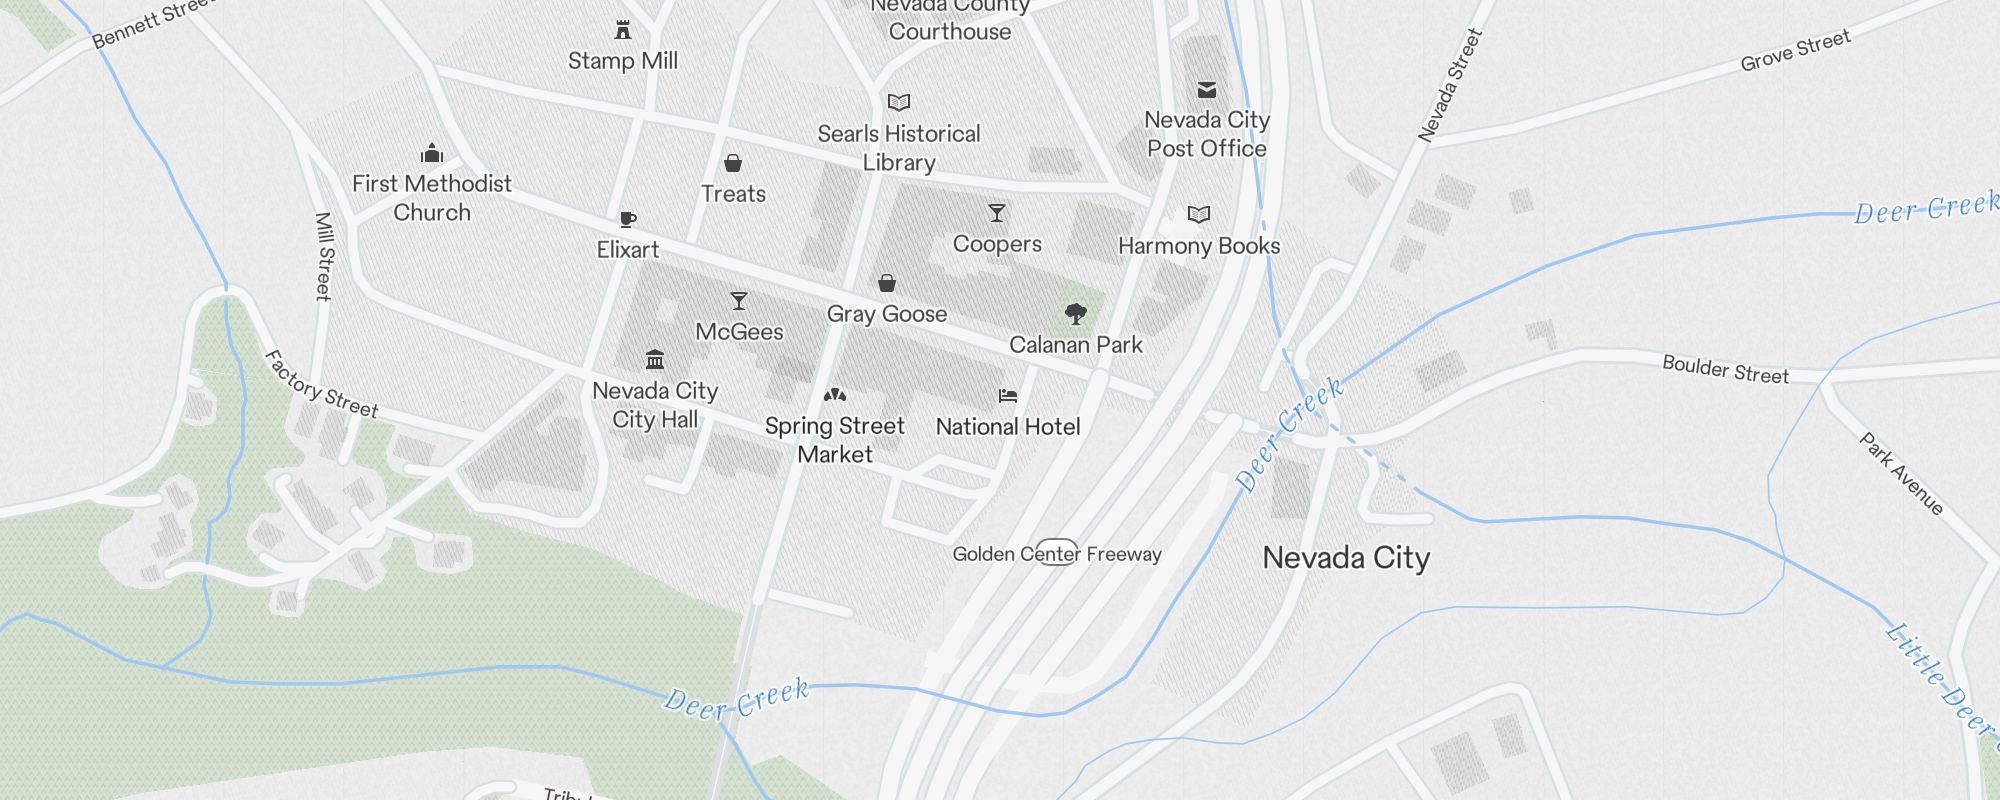This screenshot has width=2000, height=800.
Task: Select the Harmony Books book icon
Action: tap(1199, 214)
